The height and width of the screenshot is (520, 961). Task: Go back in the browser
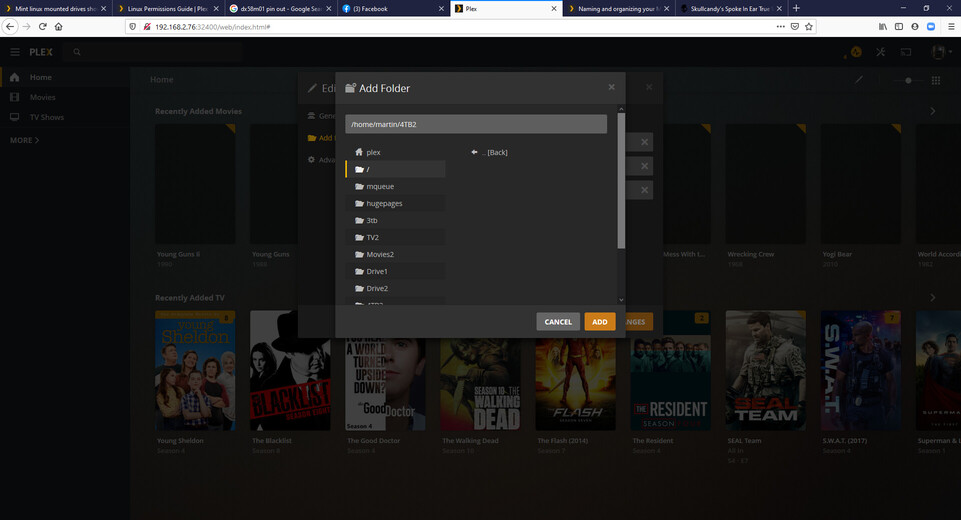[x=10, y=26]
